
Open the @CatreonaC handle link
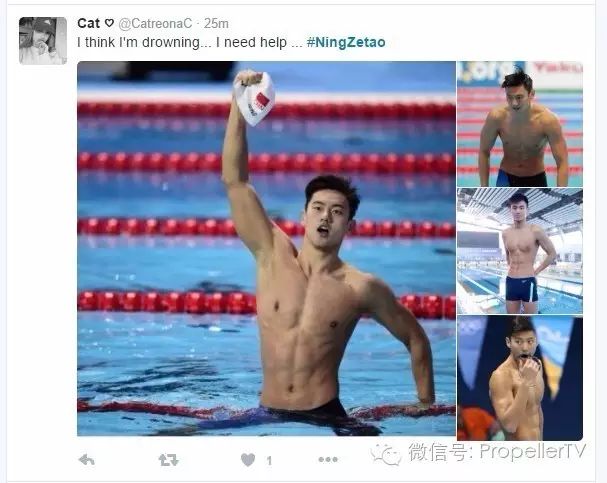(x=155, y=24)
